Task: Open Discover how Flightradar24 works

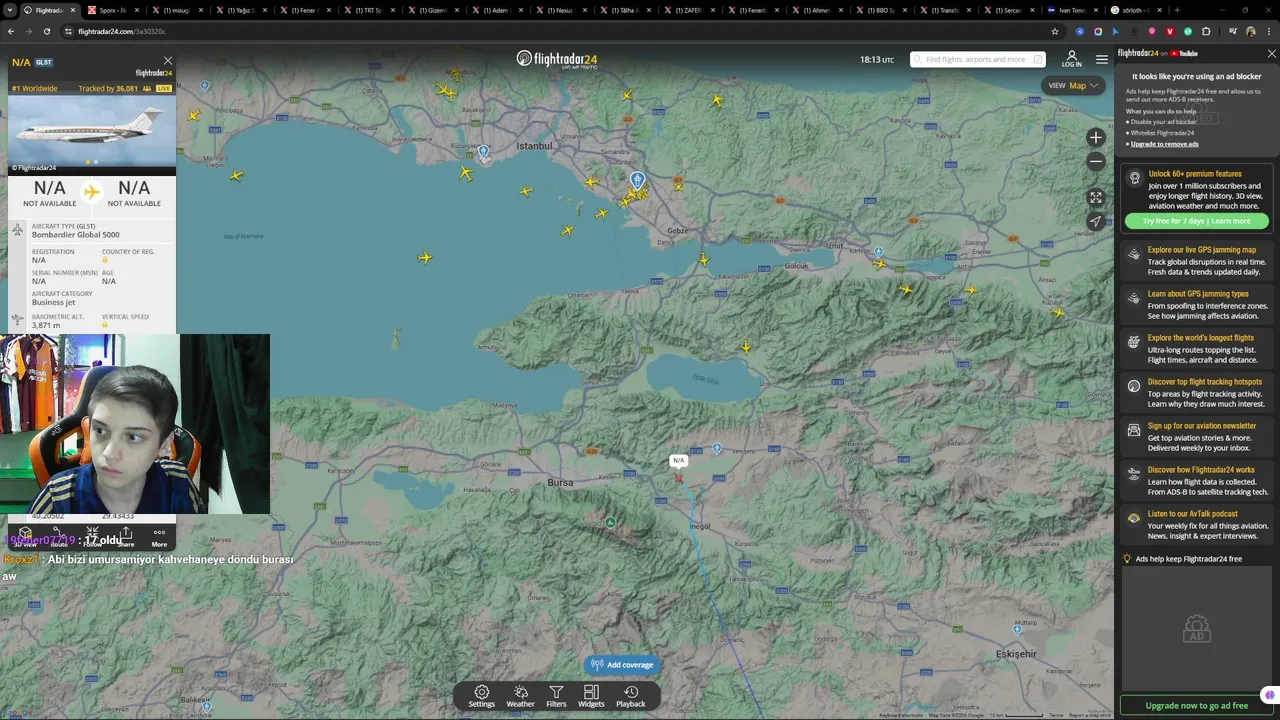Action: 1196,480
